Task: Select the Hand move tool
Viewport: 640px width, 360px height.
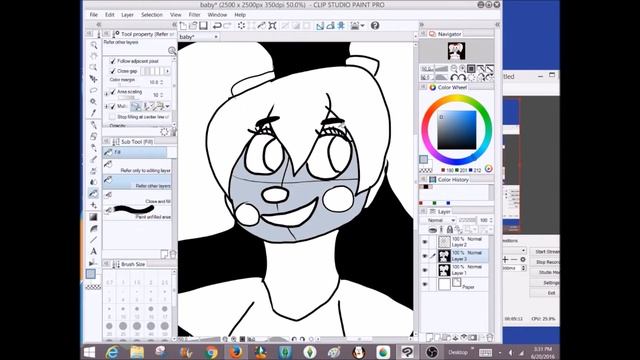Action: (x=93, y=56)
